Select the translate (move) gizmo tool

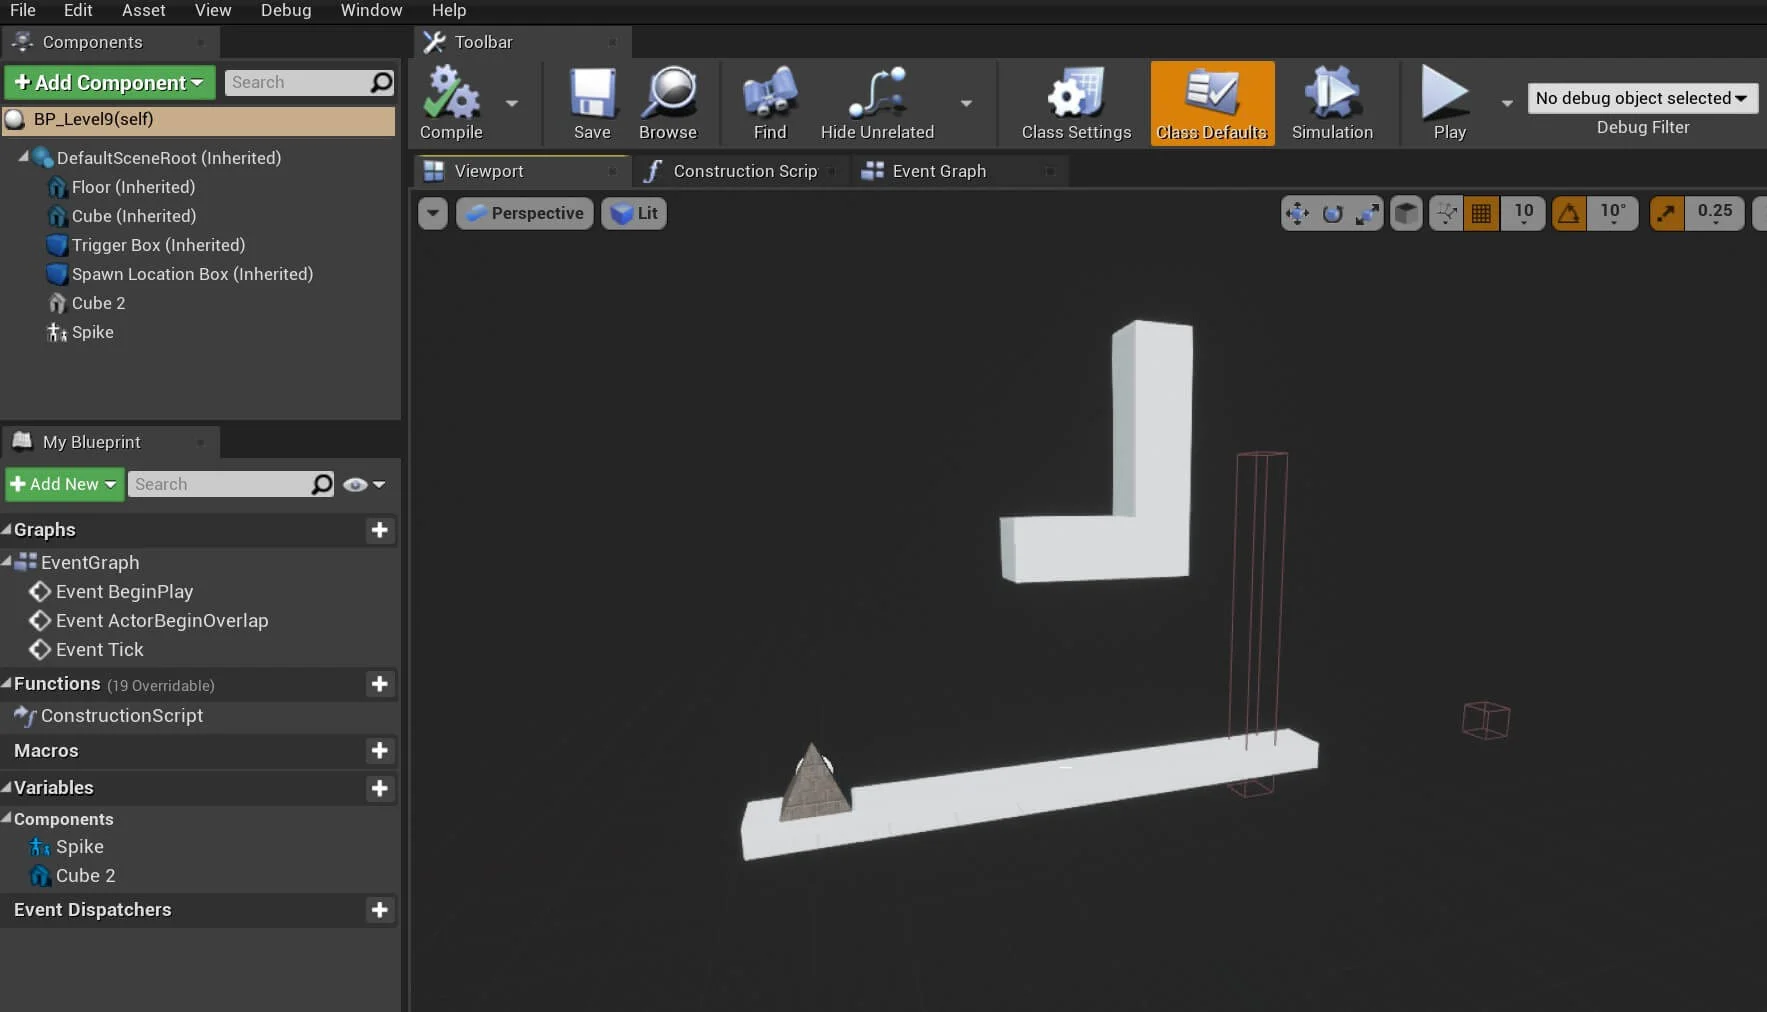click(1298, 213)
